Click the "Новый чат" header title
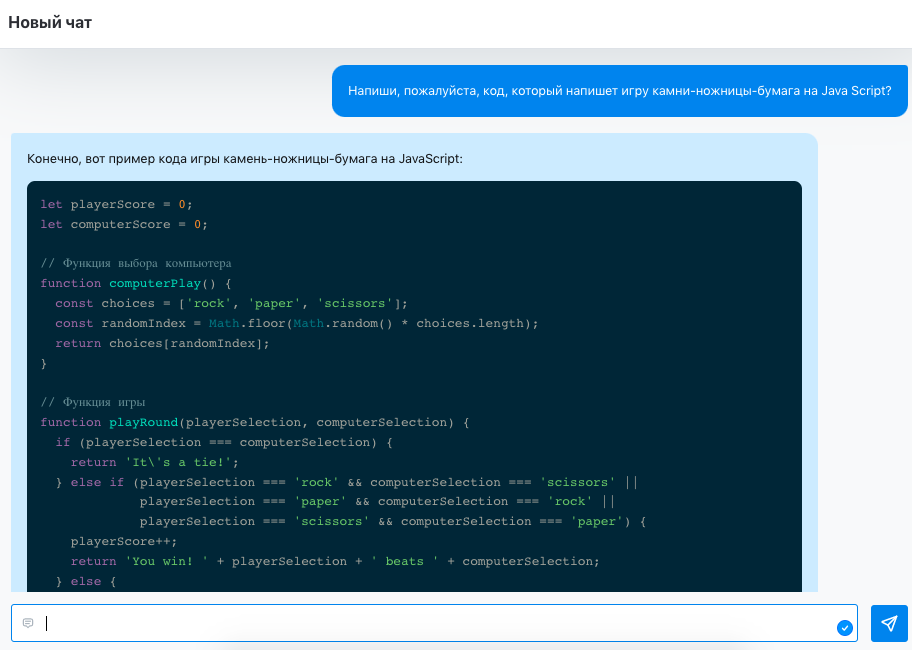The width and height of the screenshot is (912, 650). tap(50, 22)
